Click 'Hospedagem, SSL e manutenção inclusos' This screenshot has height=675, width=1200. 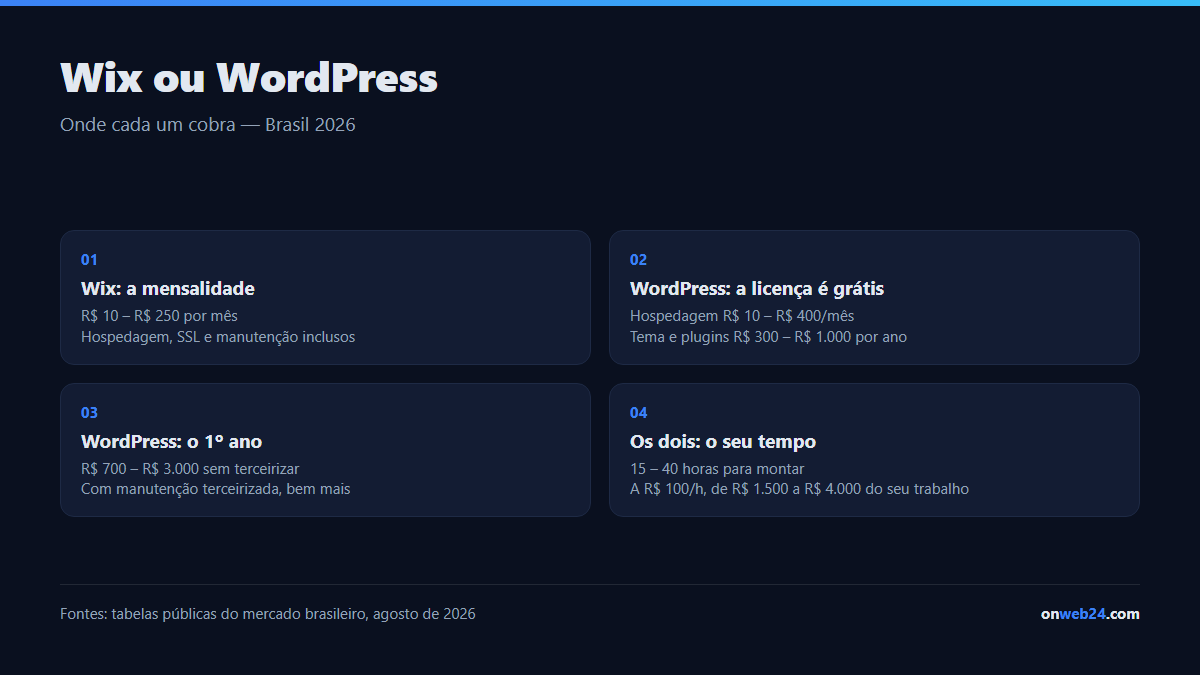(218, 337)
